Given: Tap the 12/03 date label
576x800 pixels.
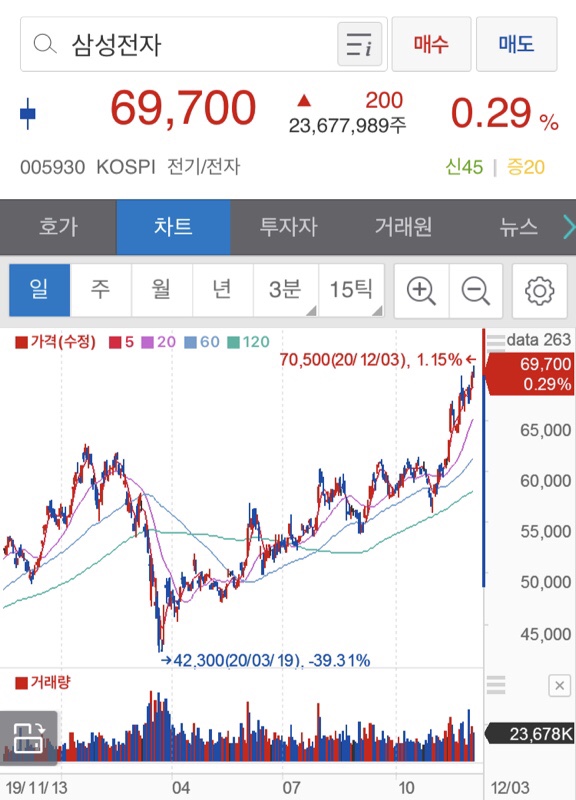Looking at the screenshot, I should tap(510, 788).
